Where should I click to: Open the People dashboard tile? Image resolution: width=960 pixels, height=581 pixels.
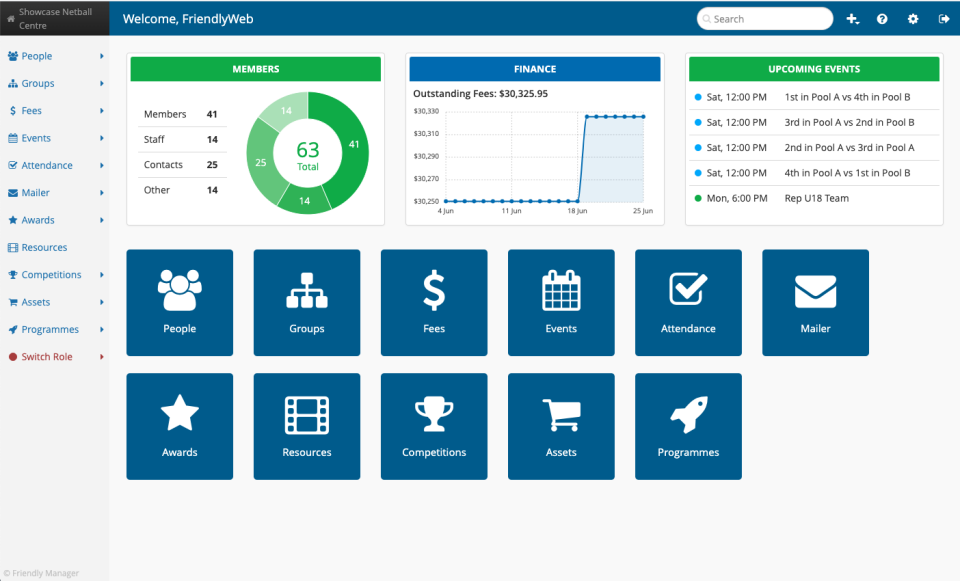[179, 303]
